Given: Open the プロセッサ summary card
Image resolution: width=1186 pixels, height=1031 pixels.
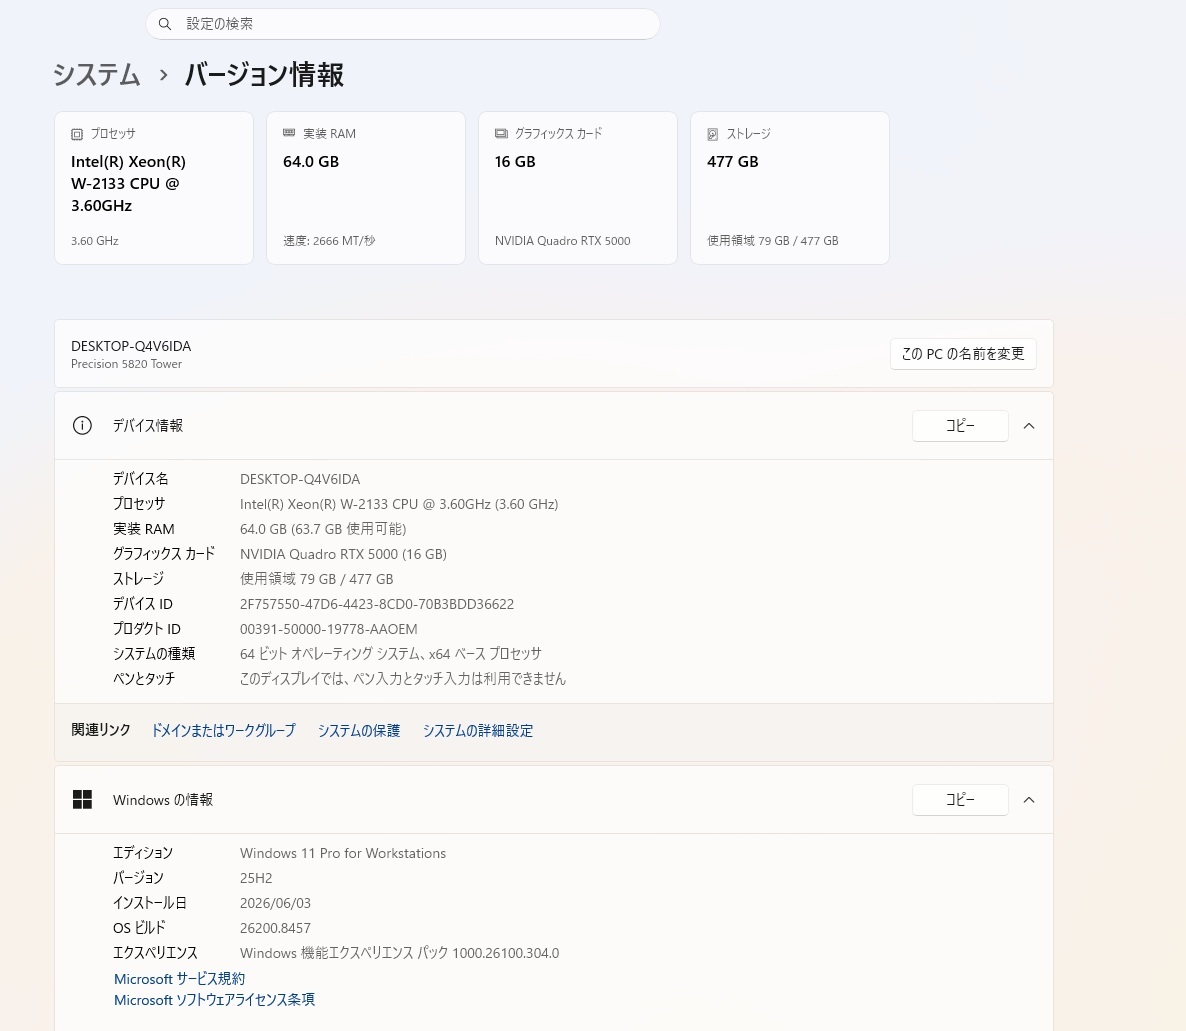Looking at the screenshot, I should (x=154, y=188).
